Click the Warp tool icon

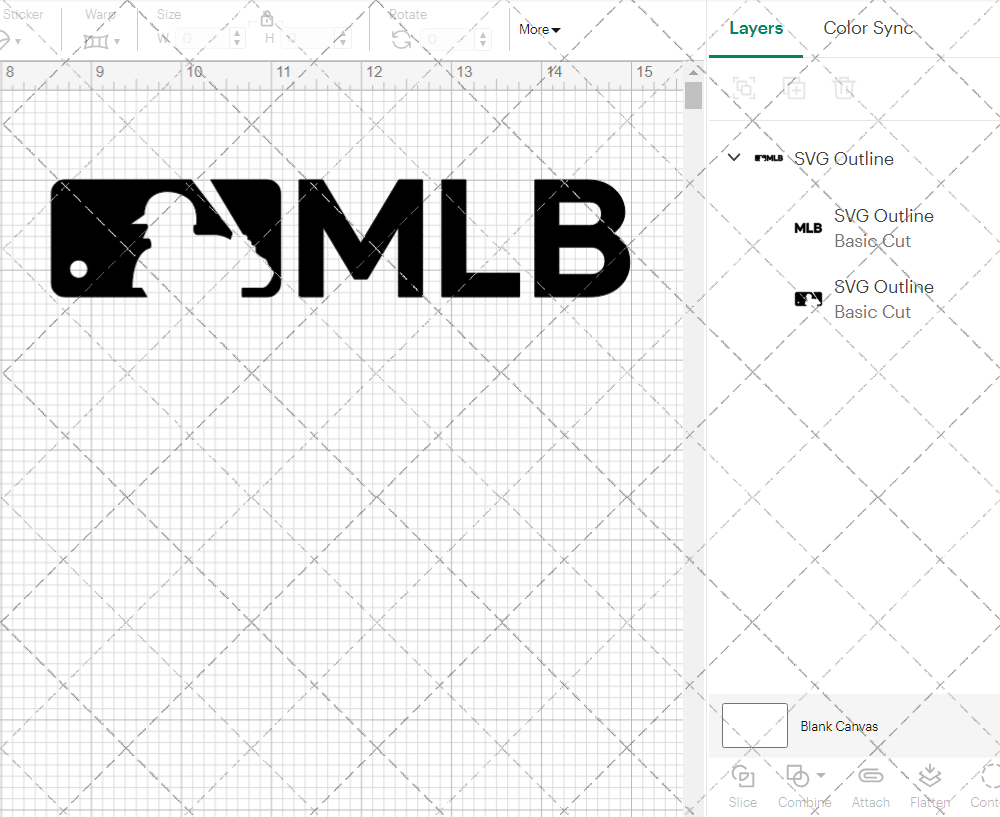pos(98,38)
